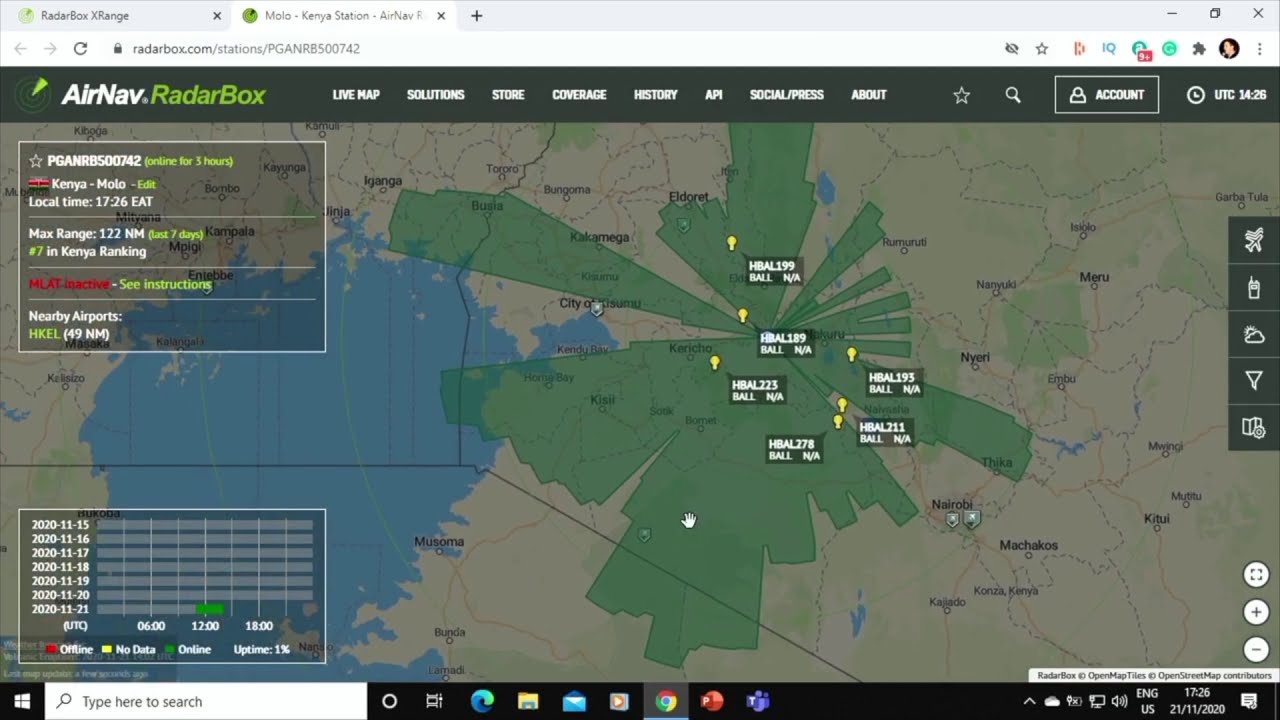
Task: Show hidden system tray icons
Action: [1029, 701]
